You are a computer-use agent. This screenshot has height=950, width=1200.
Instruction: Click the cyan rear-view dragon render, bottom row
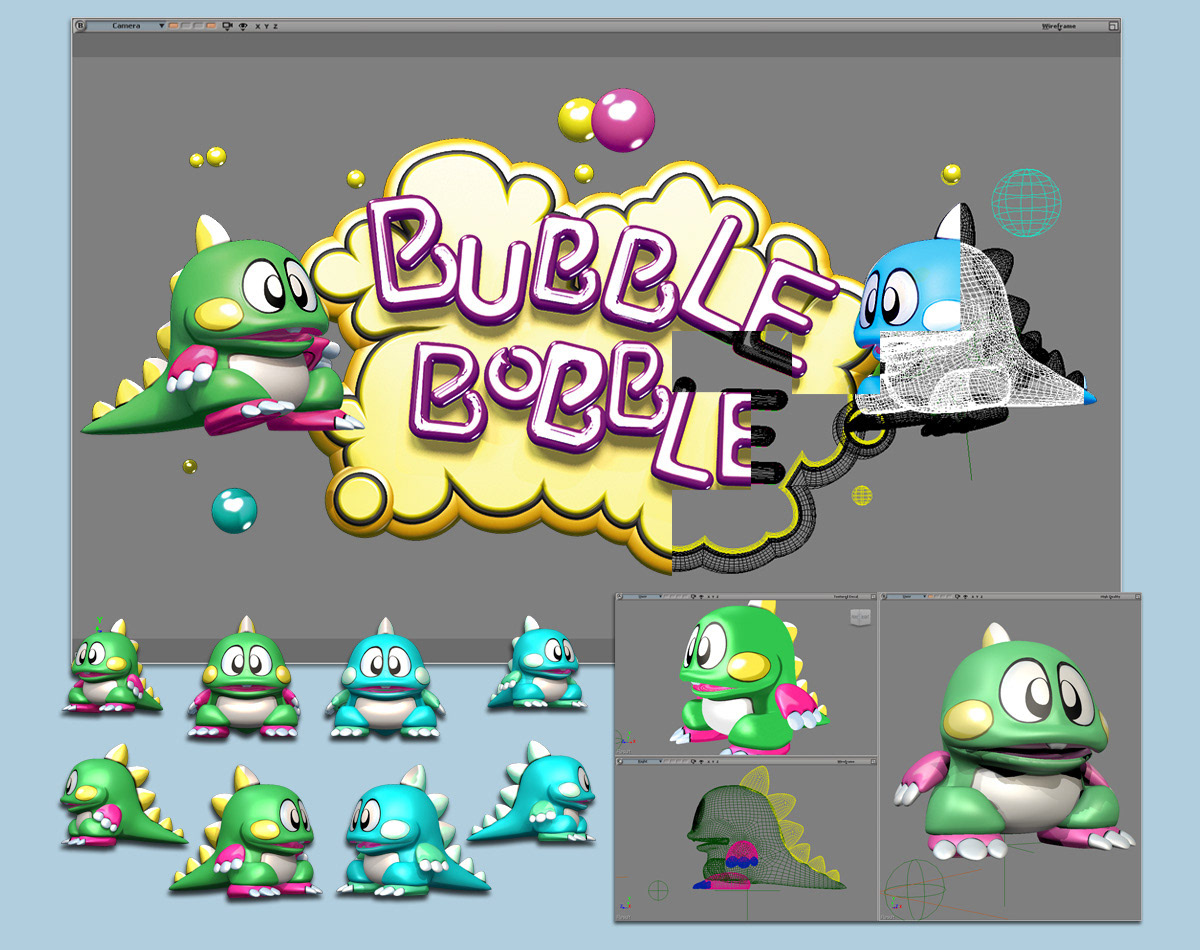coord(533,792)
